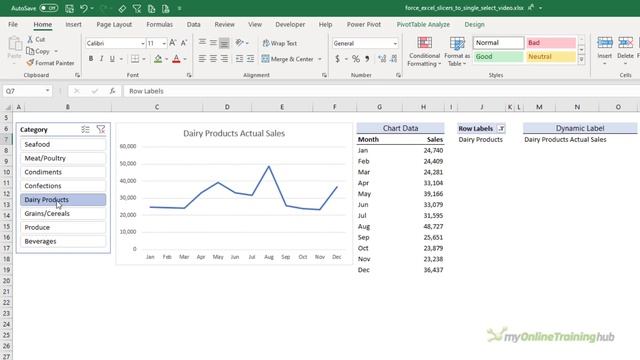Increase font size with large A
640x360 pixels.
173,43
